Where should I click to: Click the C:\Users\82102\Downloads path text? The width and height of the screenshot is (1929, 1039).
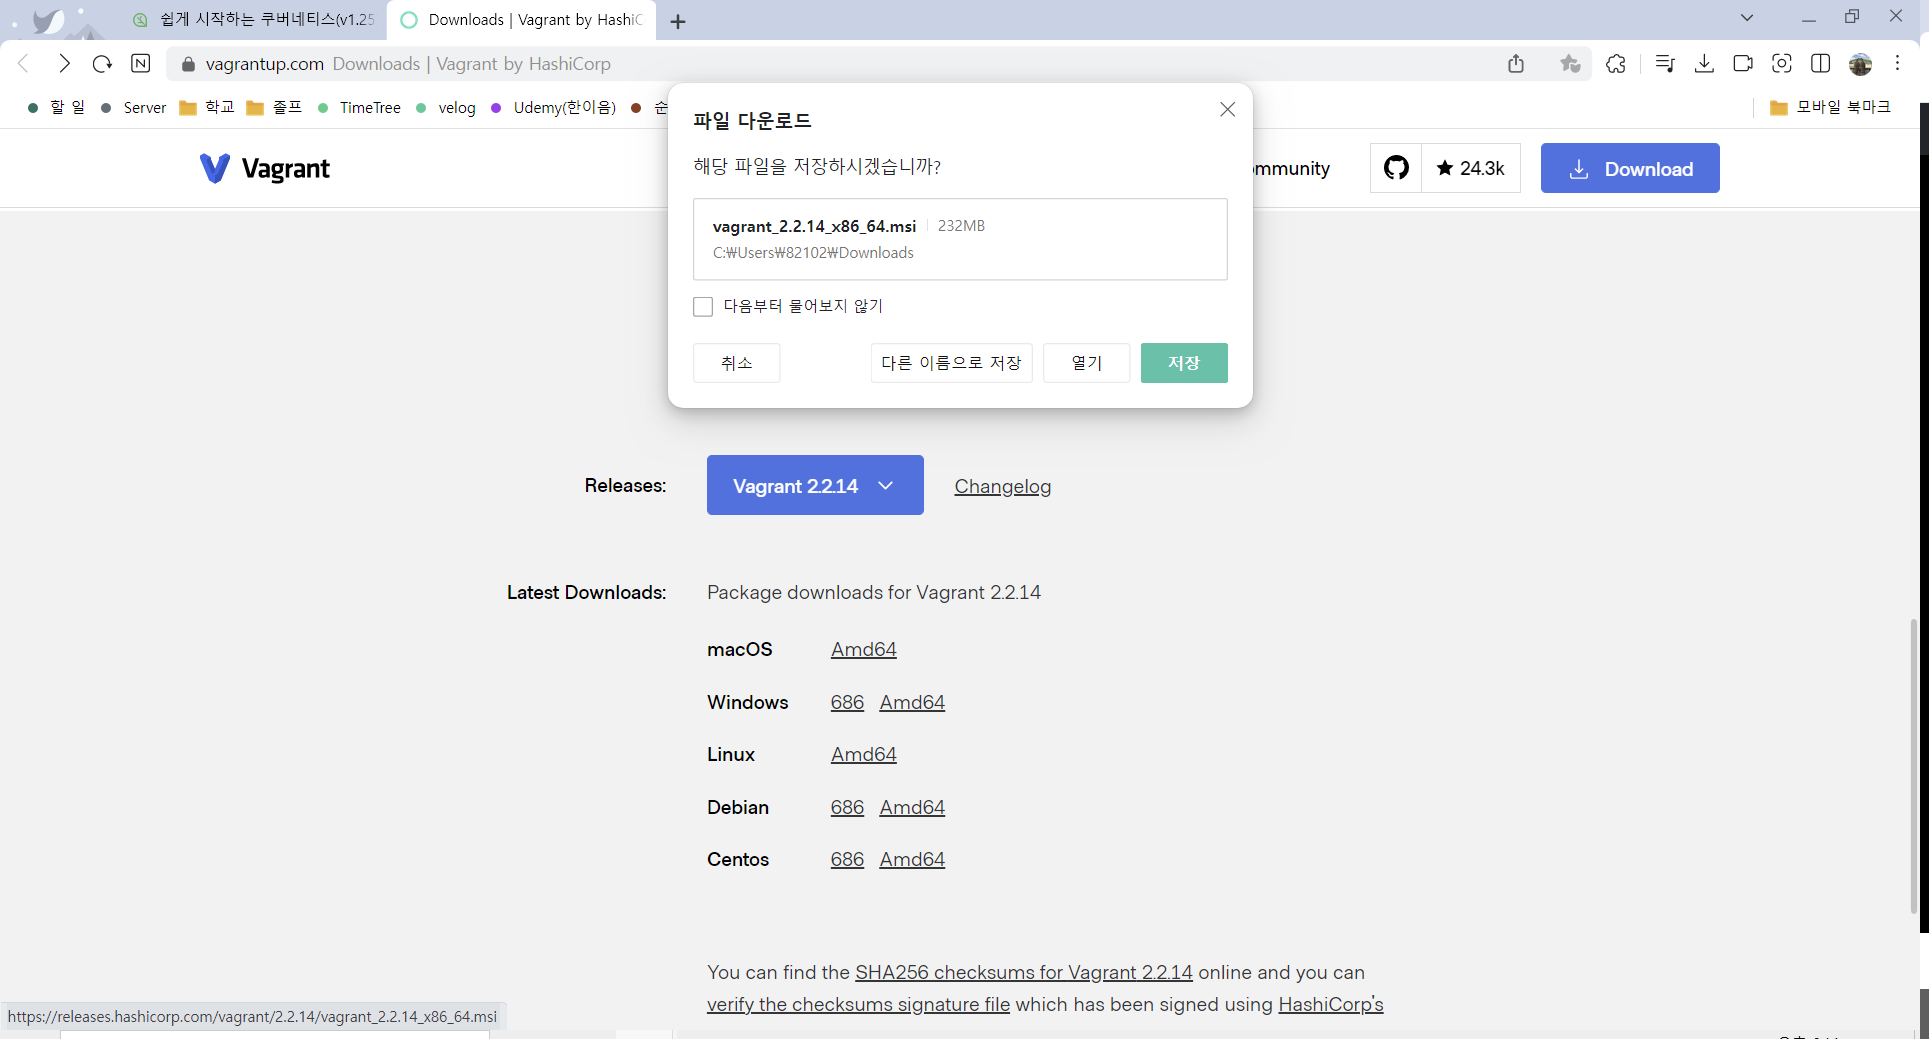tap(813, 253)
